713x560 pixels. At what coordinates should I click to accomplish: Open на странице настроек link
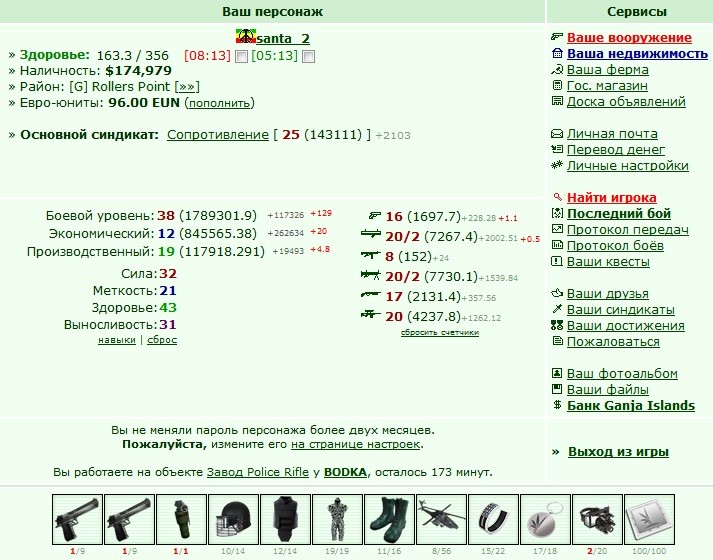355,444
